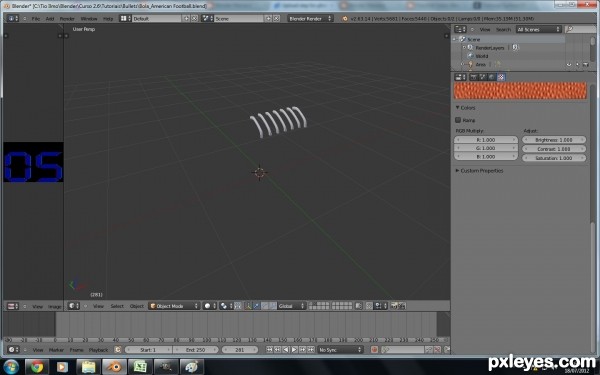This screenshot has width=600, height=375.
Task: Click the current frame 281 field
Action: tap(240, 350)
